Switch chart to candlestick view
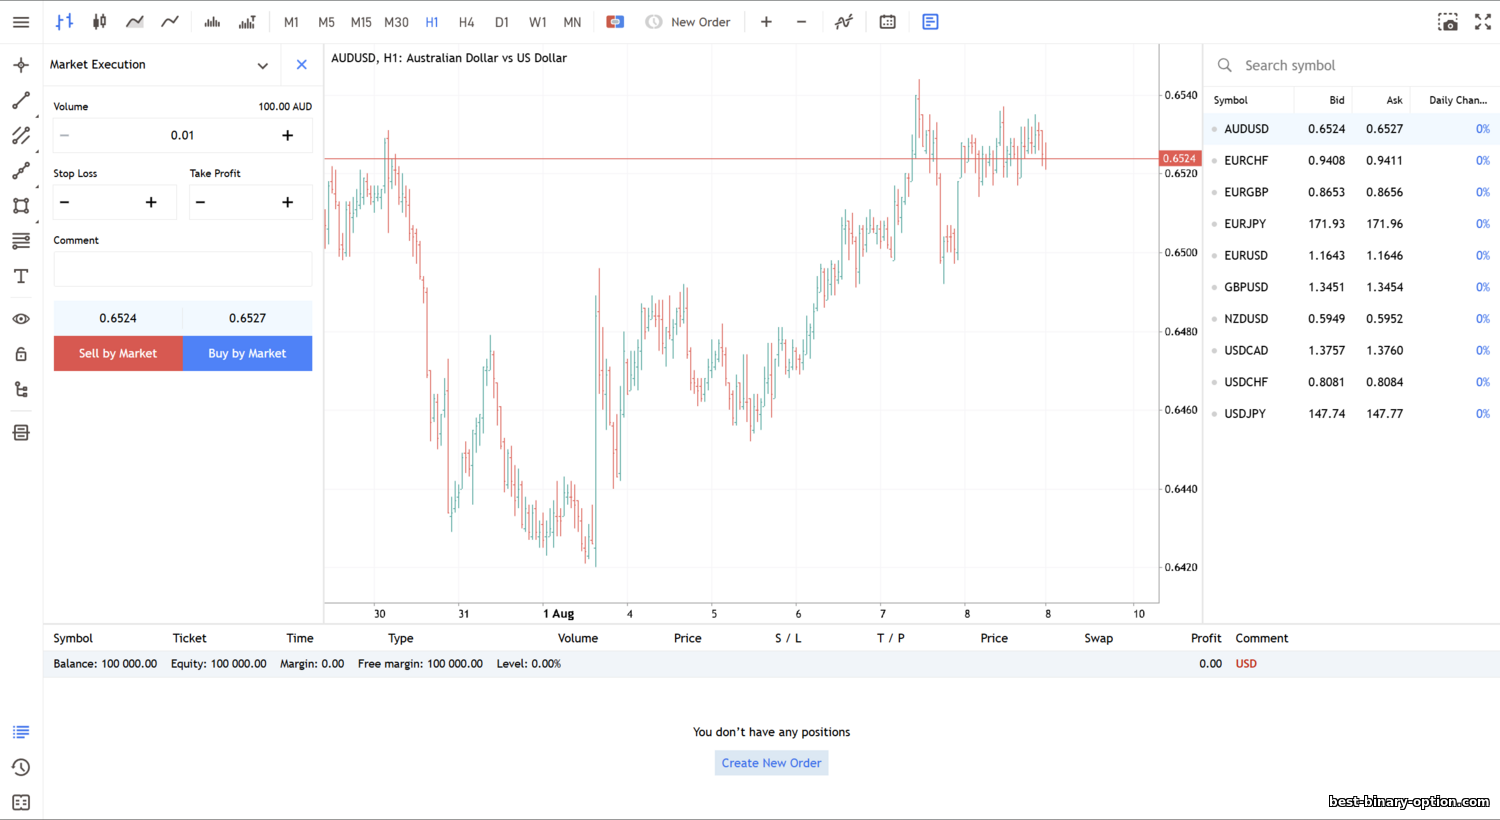This screenshot has height=820, width=1500. [x=100, y=22]
